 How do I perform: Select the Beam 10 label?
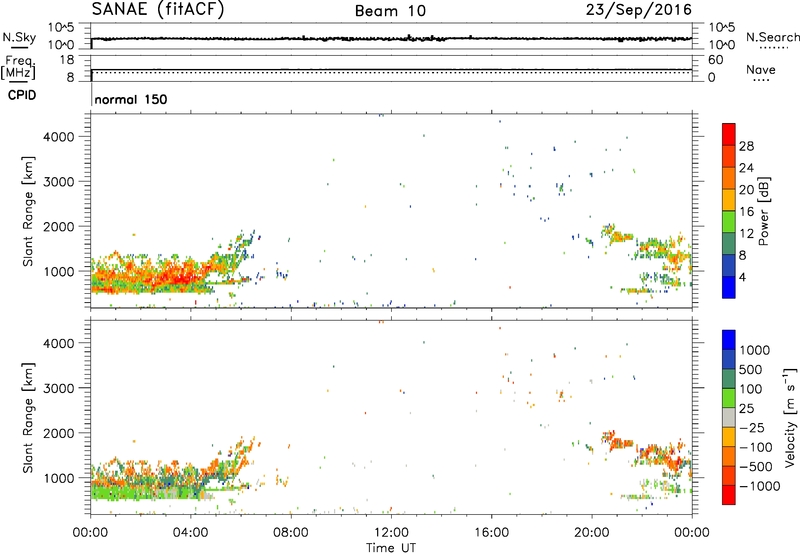click(390, 11)
